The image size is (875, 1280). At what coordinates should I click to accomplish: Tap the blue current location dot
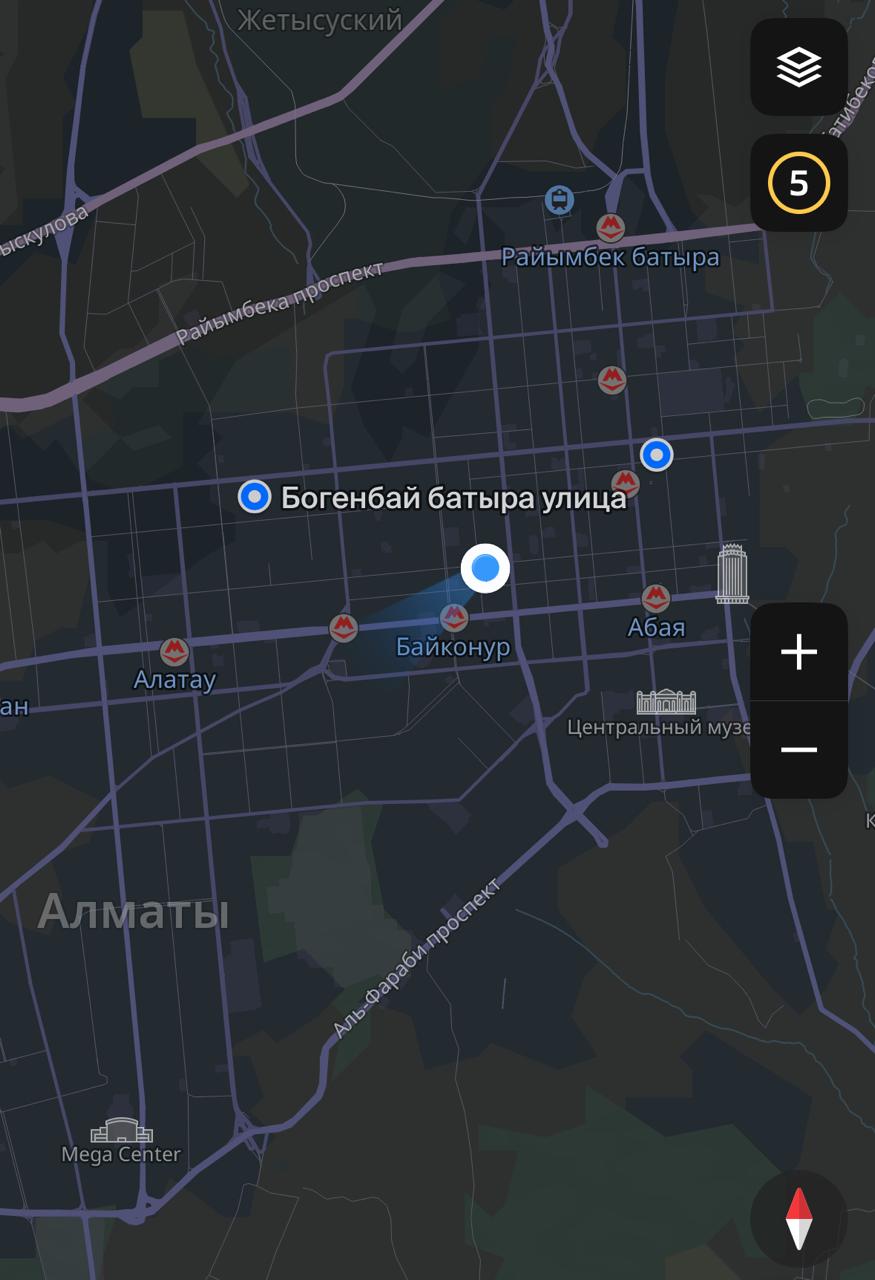pyautogui.click(x=485, y=568)
